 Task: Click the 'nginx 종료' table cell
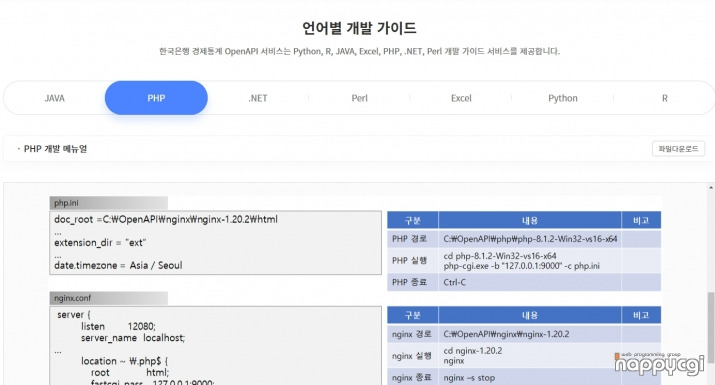point(413,378)
